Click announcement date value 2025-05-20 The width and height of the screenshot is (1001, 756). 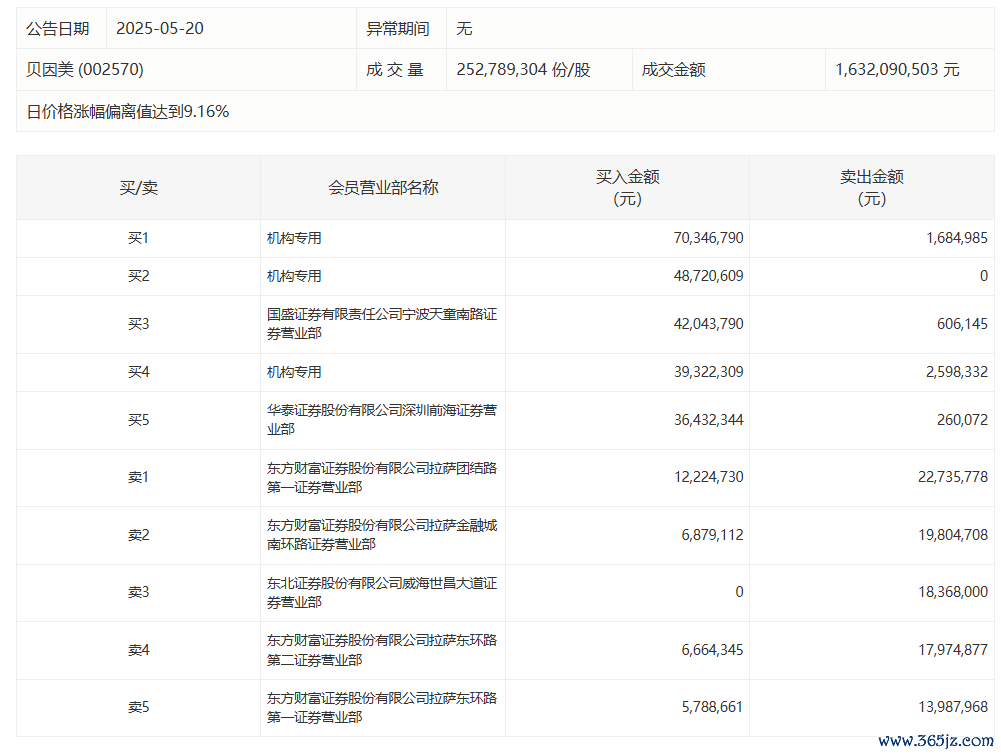point(160,29)
